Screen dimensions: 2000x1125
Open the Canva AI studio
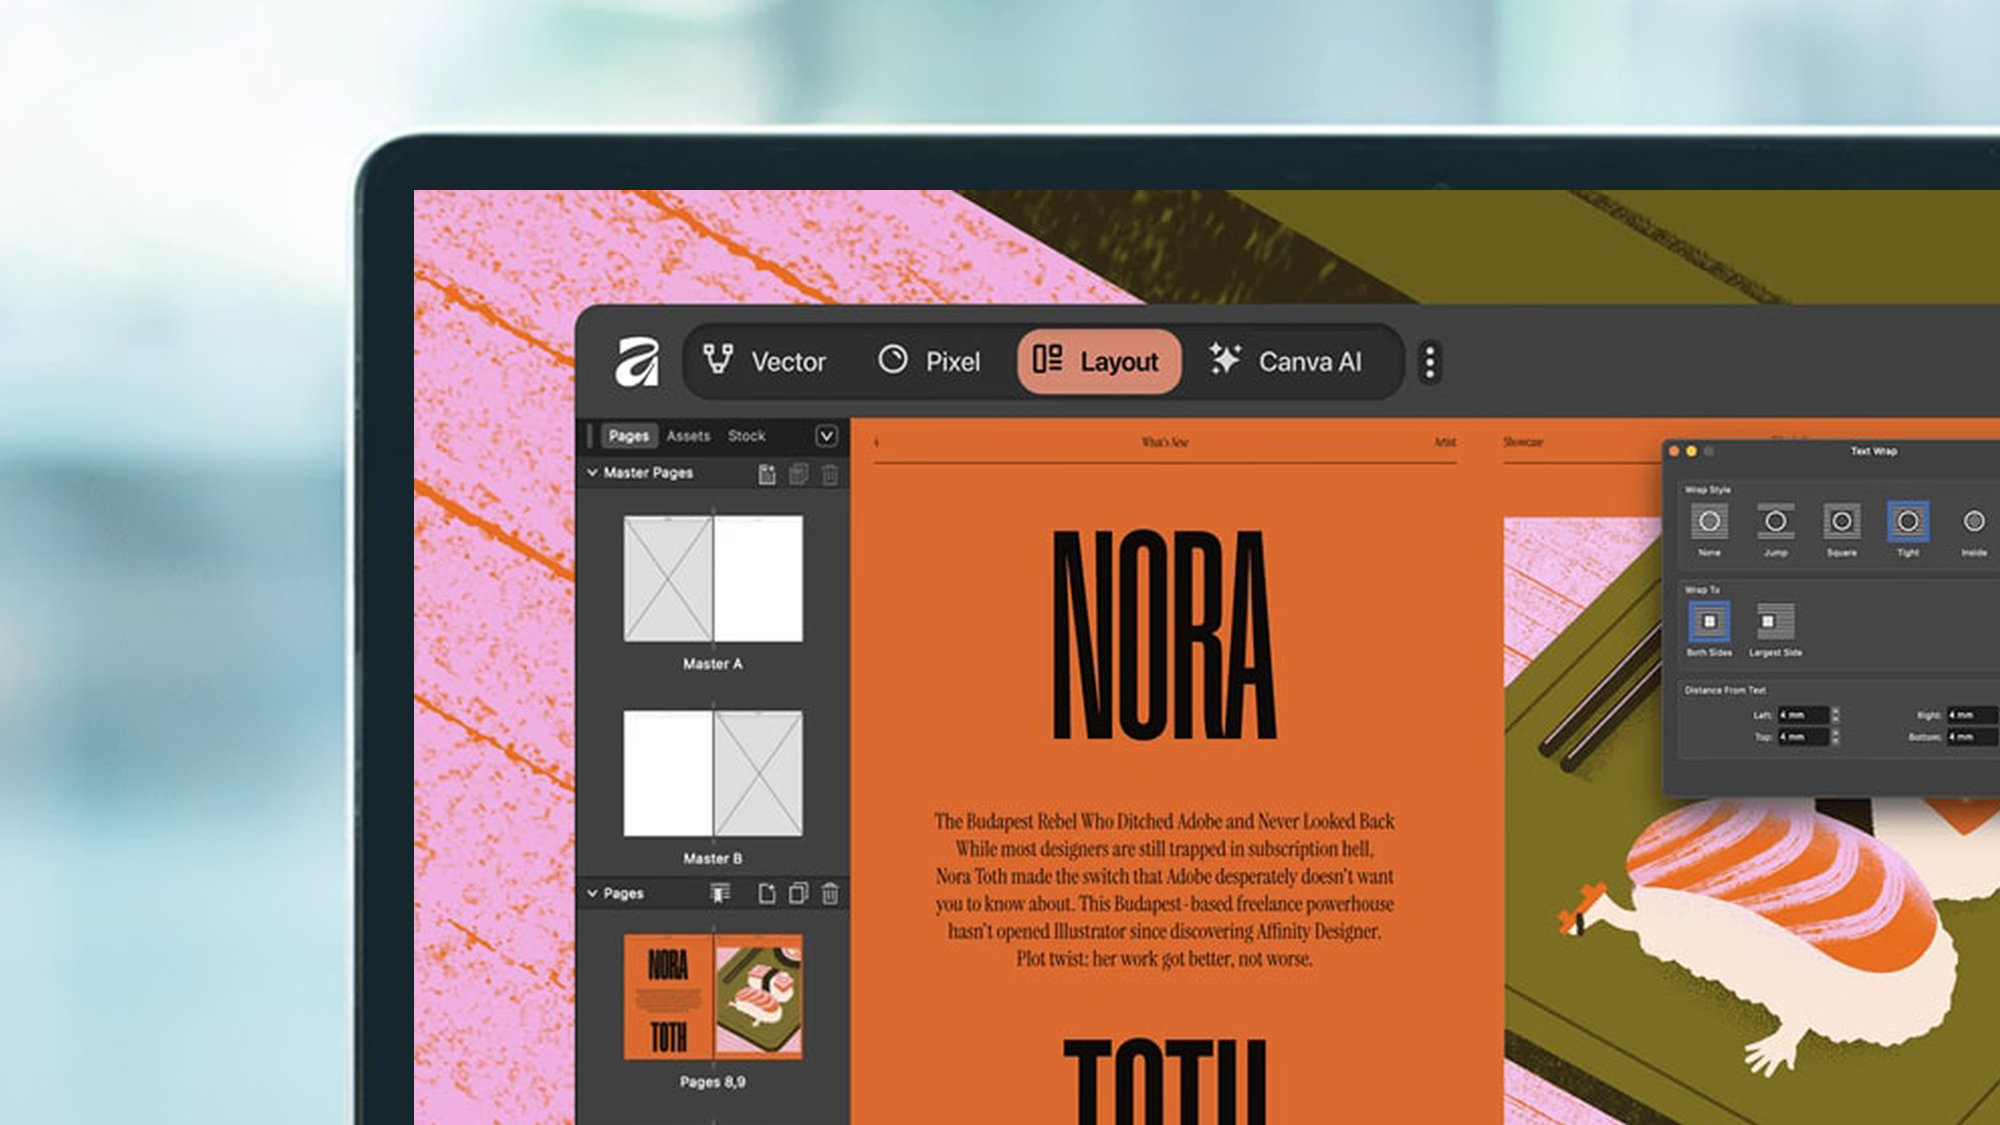pyautogui.click(x=1286, y=361)
